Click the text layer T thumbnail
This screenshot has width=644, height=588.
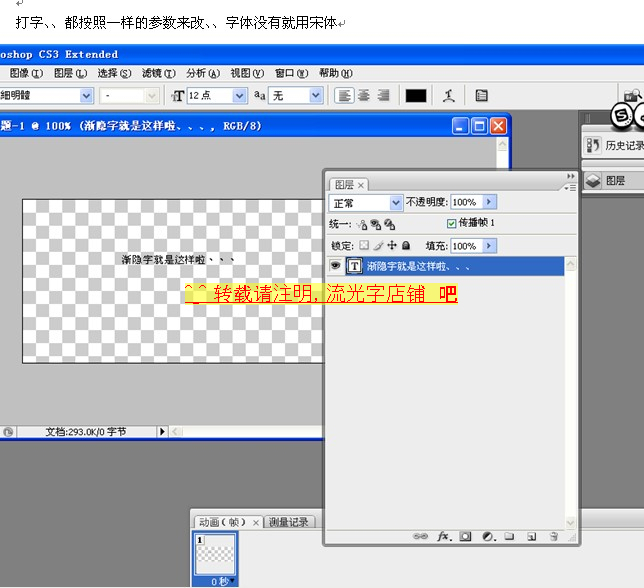coord(354,266)
